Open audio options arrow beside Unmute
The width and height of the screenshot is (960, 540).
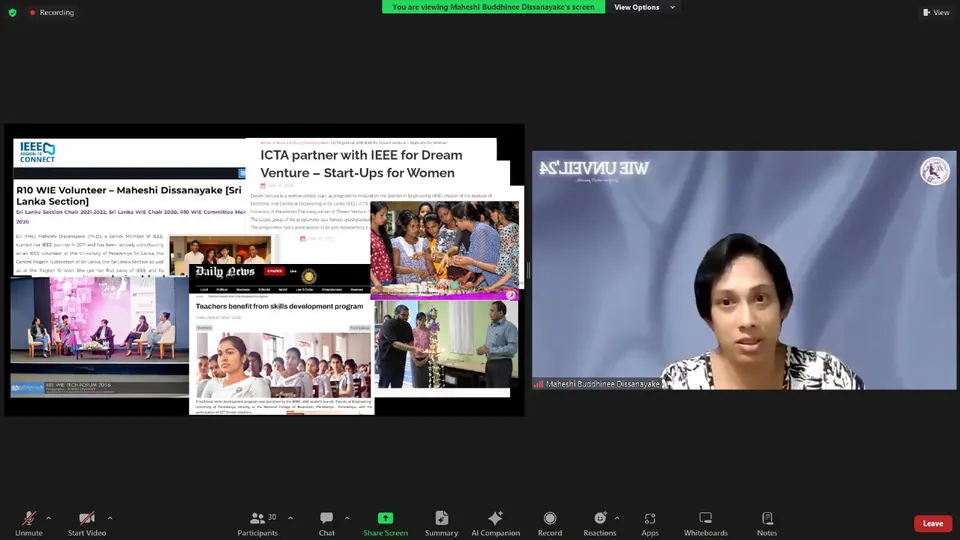(x=48, y=519)
